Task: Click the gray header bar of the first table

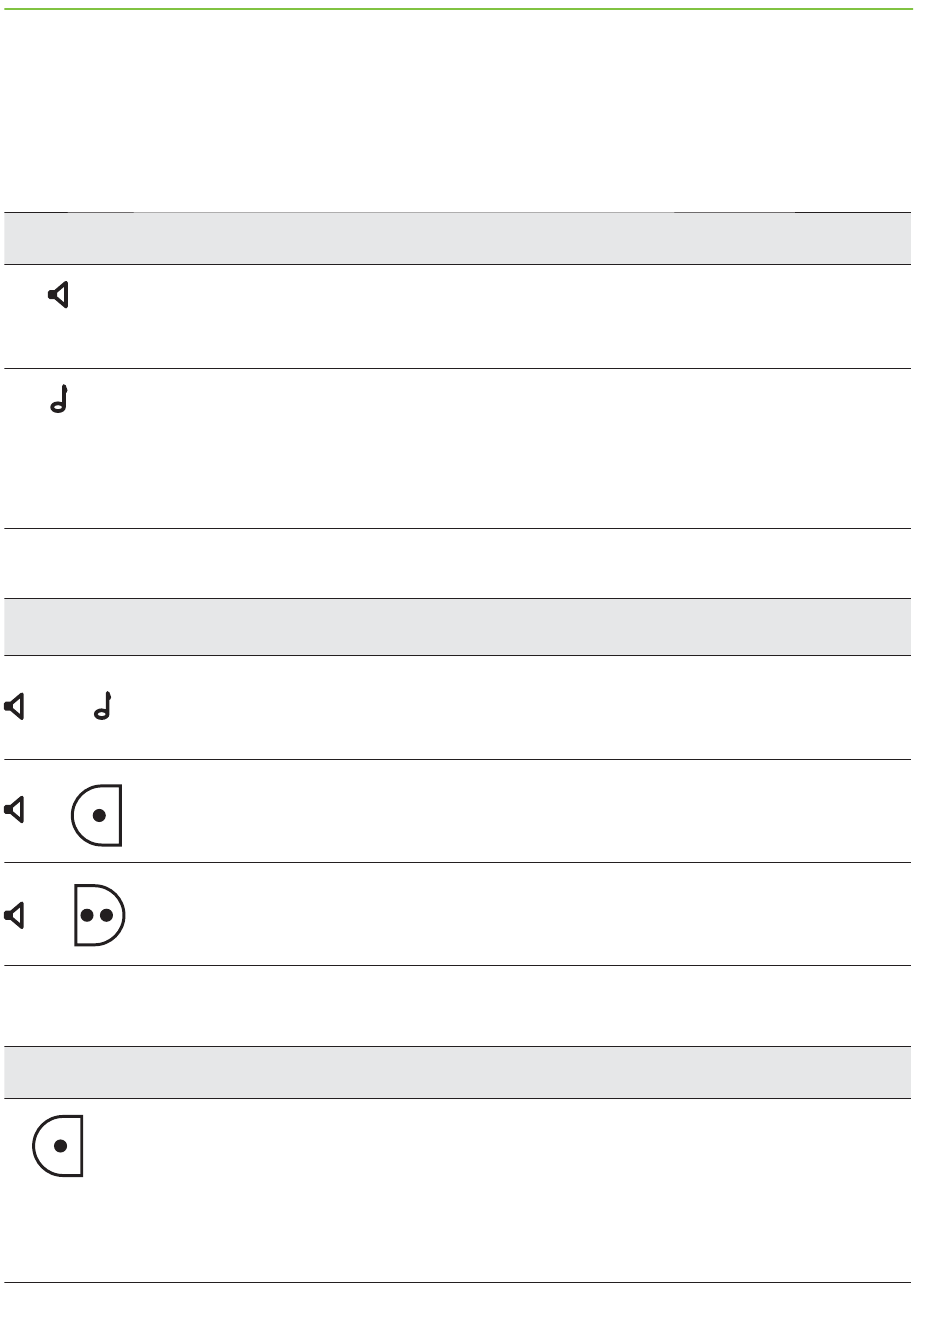Action: click(456, 238)
